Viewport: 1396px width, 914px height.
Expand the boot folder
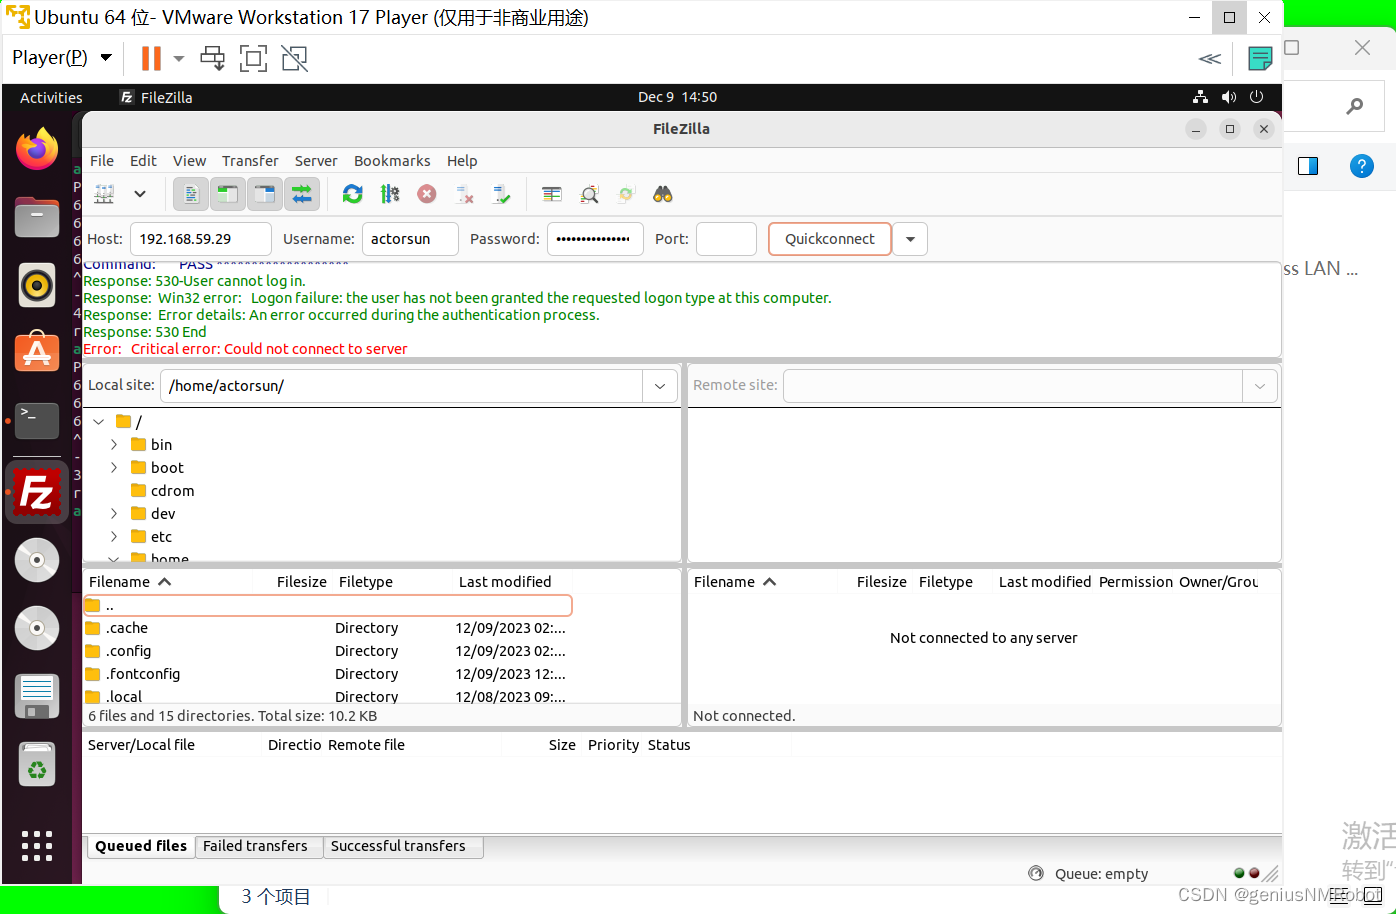click(114, 468)
